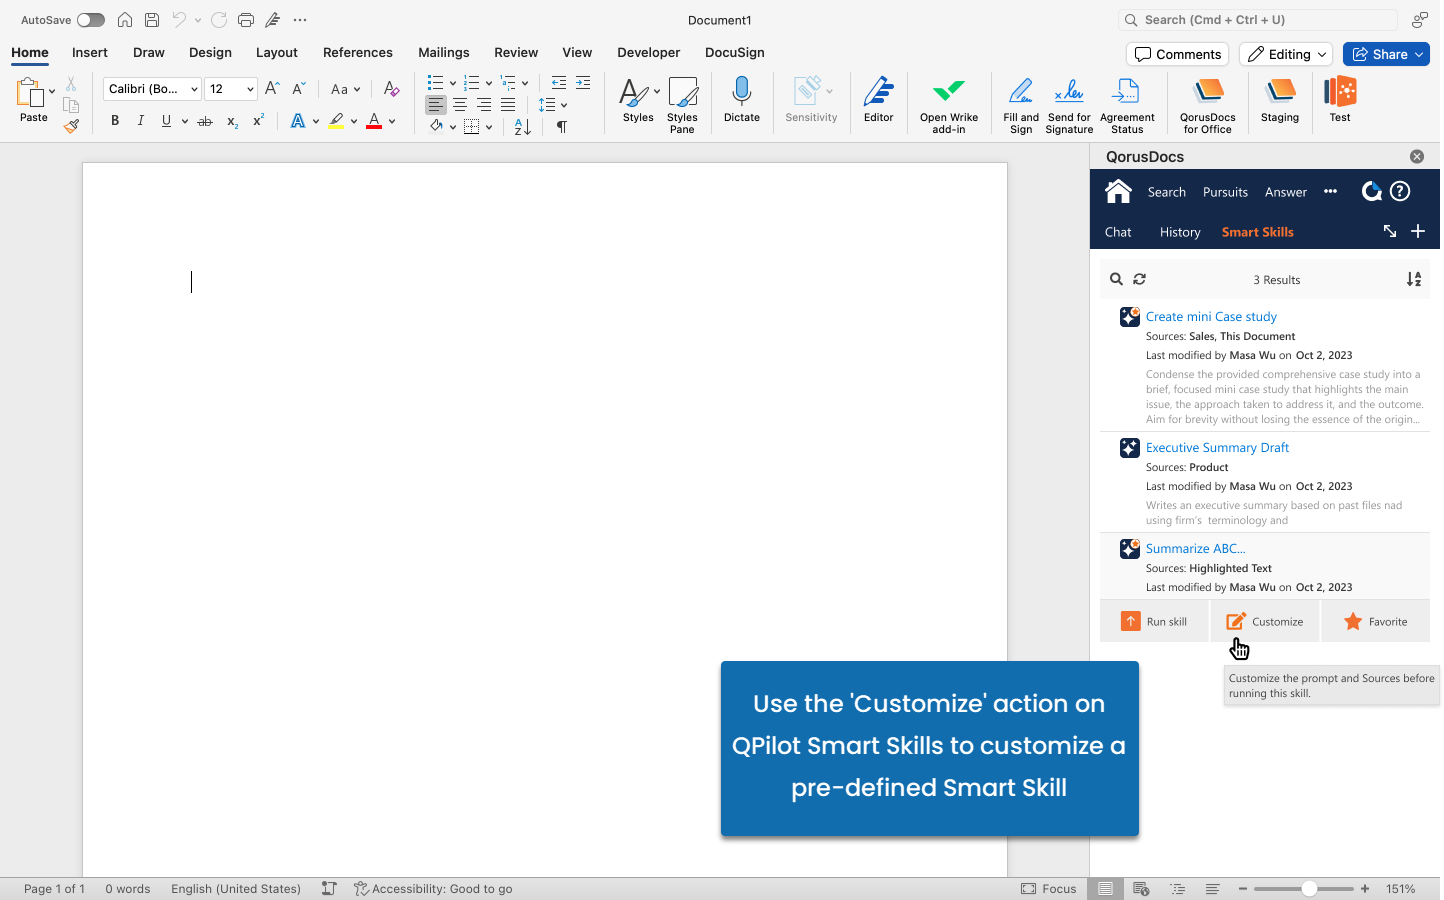The image size is (1444, 900).
Task: Click the Customize button
Action: 1265,621
